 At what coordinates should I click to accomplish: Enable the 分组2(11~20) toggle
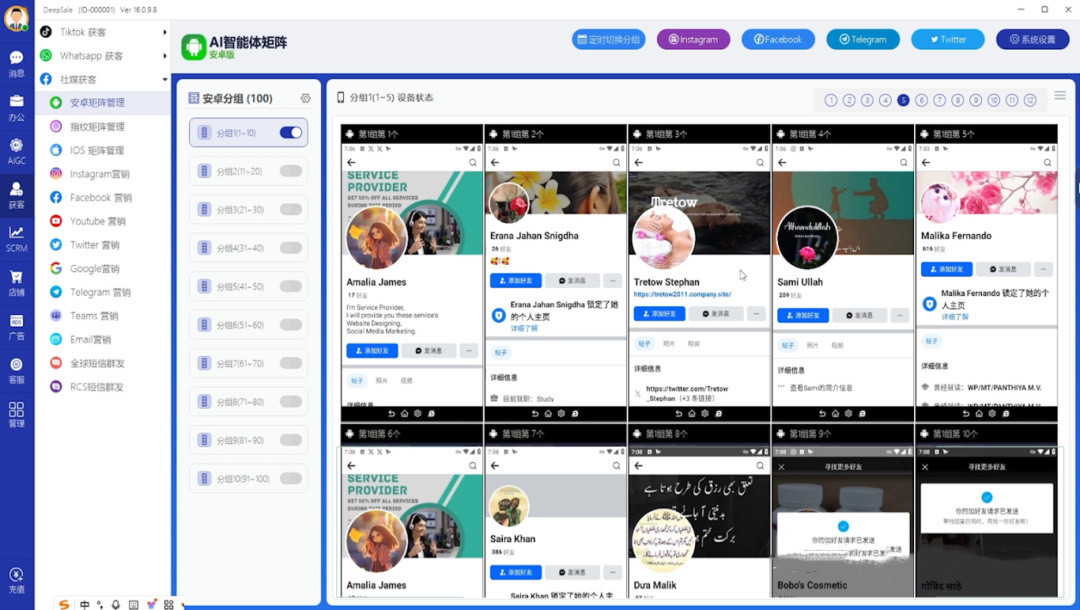291,171
